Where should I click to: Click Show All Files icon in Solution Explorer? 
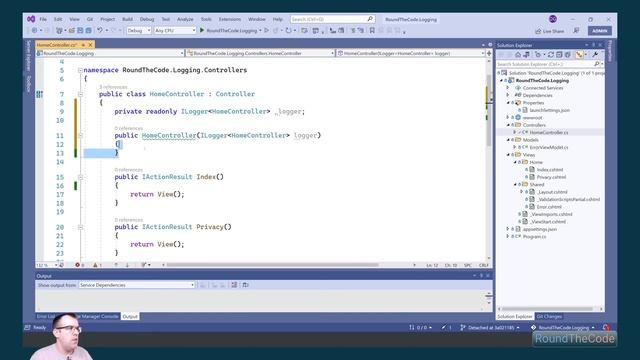coord(567,55)
